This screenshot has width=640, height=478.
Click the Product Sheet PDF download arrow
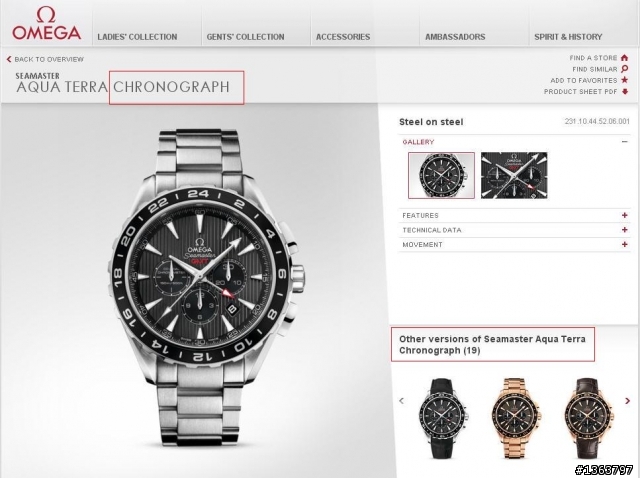tap(624, 91)
